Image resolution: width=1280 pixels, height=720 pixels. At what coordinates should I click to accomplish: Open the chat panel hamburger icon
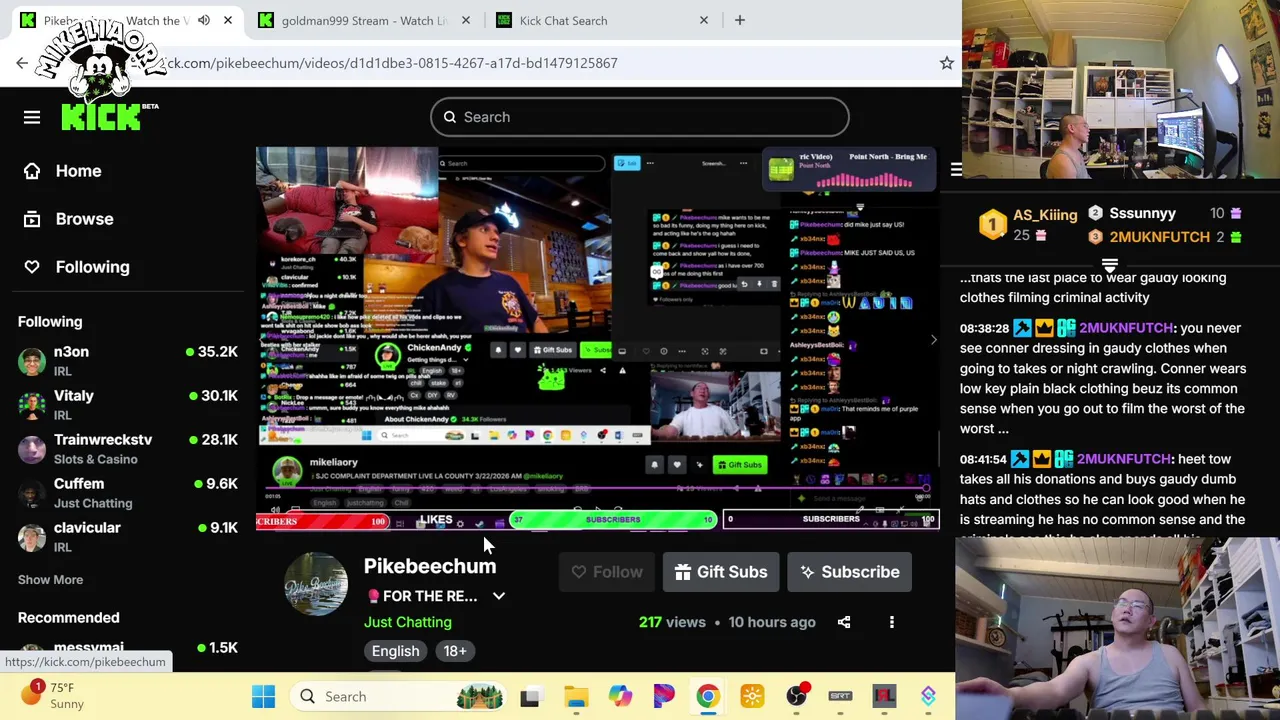point(956,170)
